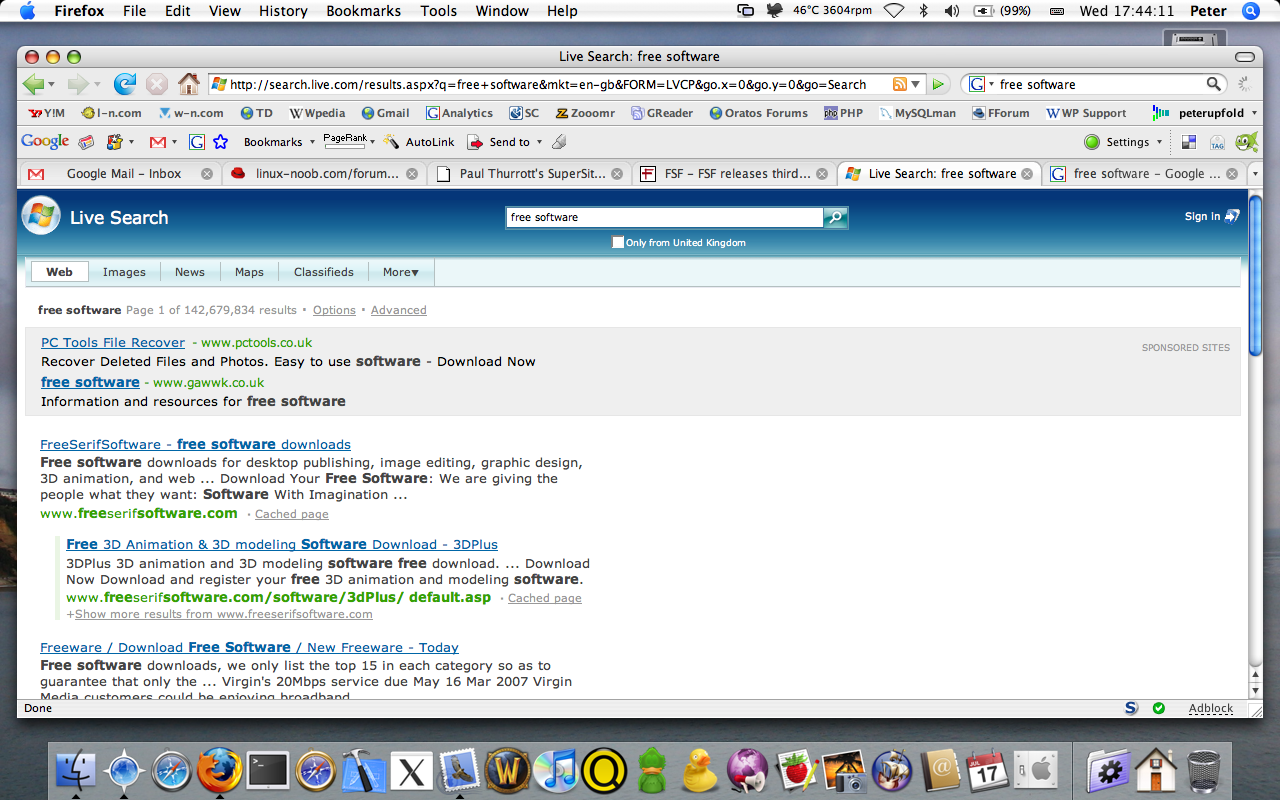Click the Spotlight icon in menu bar

(x=1250, y=11)
